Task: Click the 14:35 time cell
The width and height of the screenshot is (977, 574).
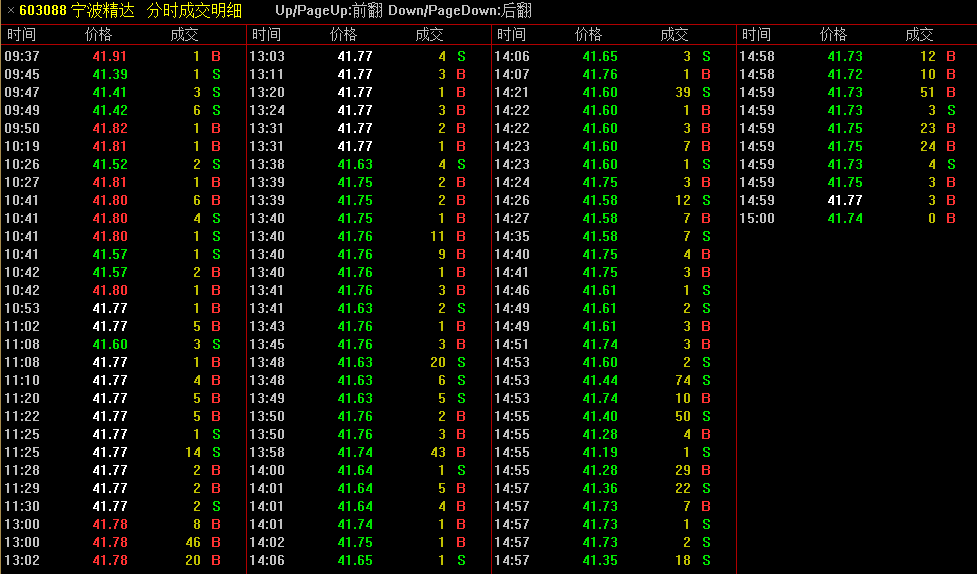Action: point(512,237)
